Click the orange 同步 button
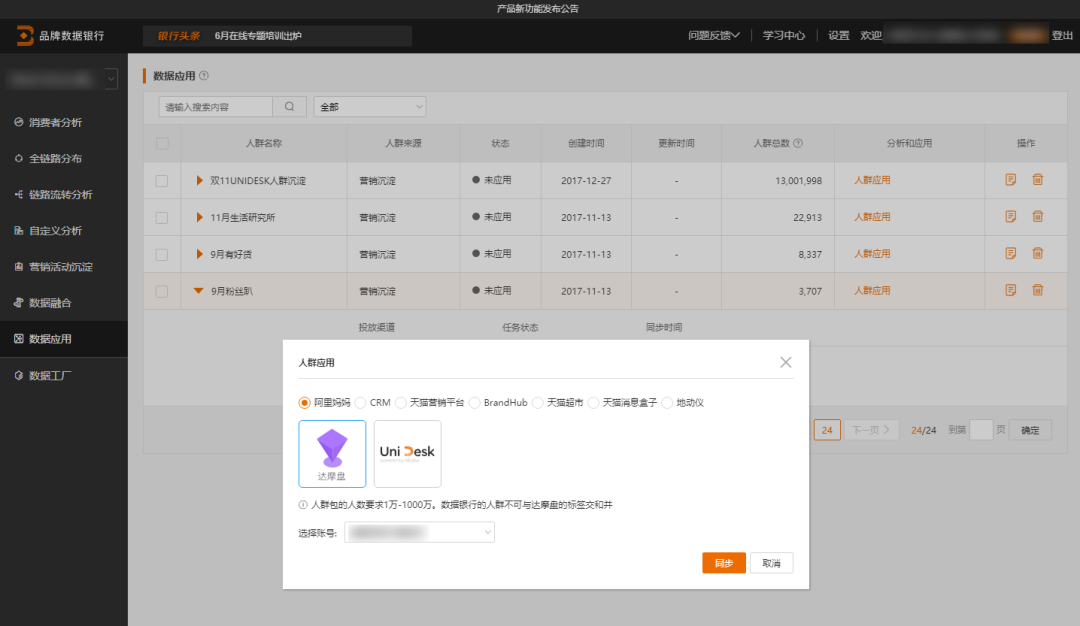 click(724, 563)
